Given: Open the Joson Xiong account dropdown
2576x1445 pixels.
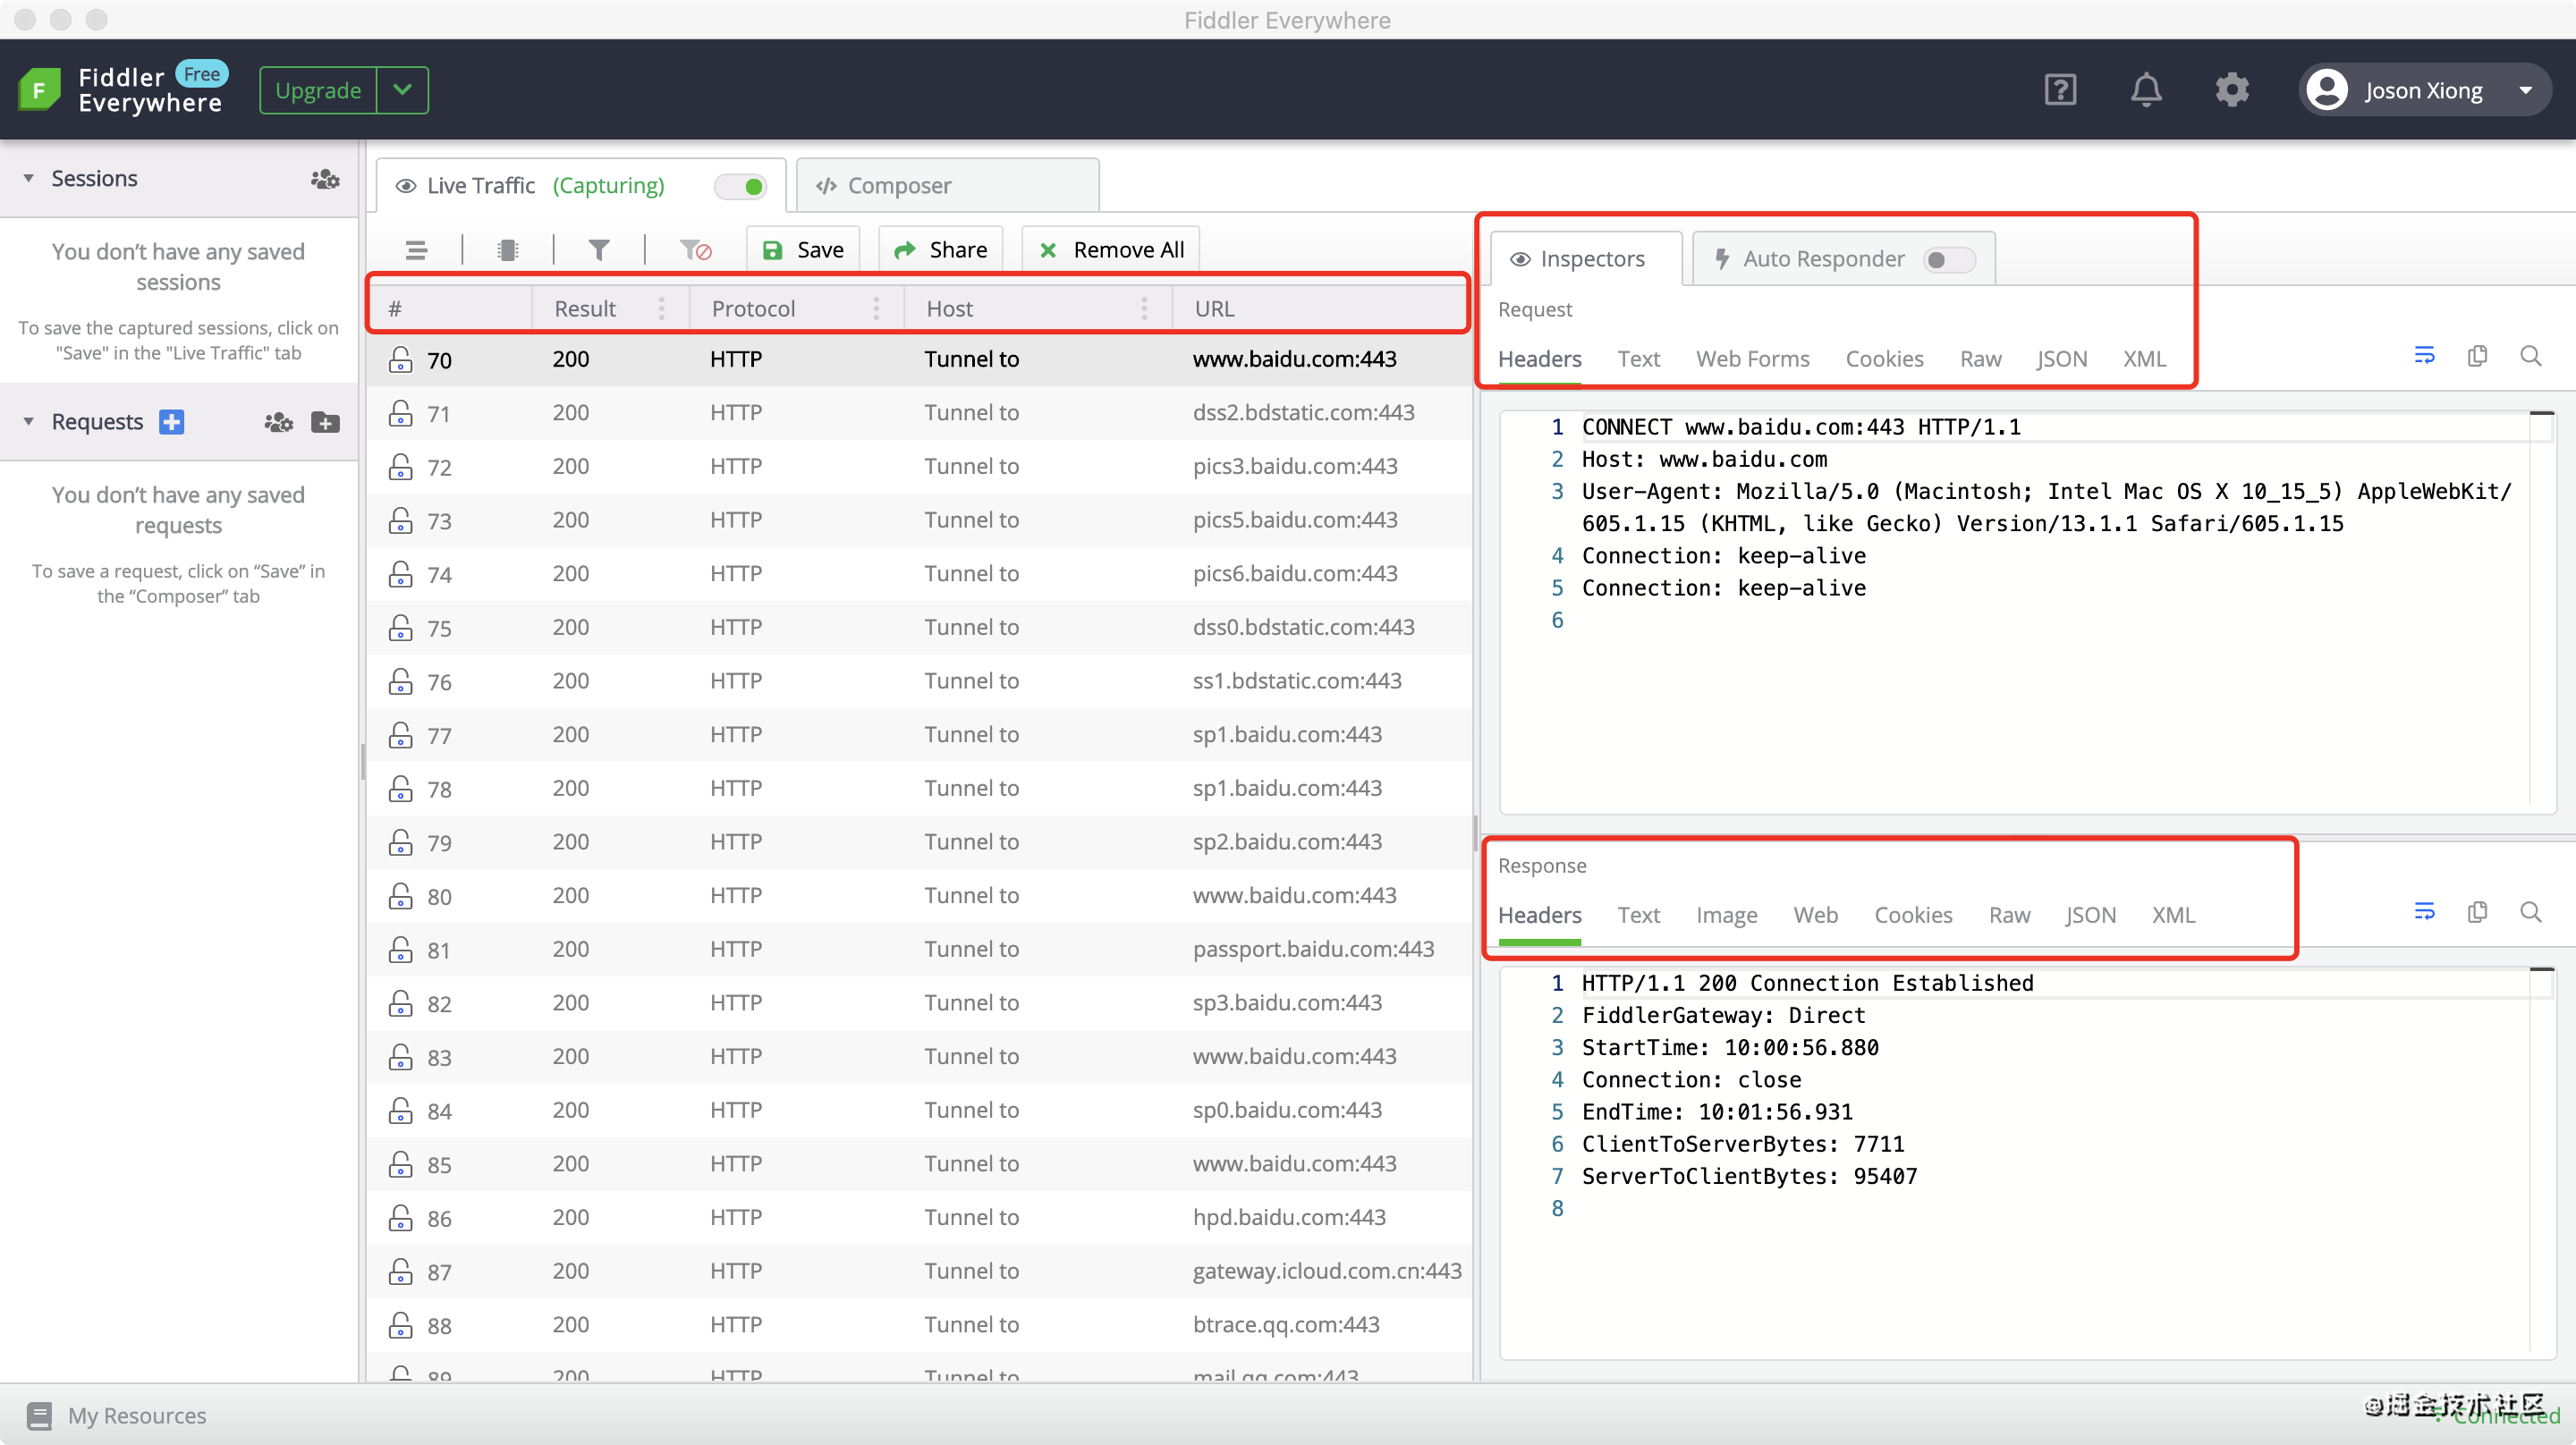Looking at the screenshot, I should click(x=2526, y=91).
